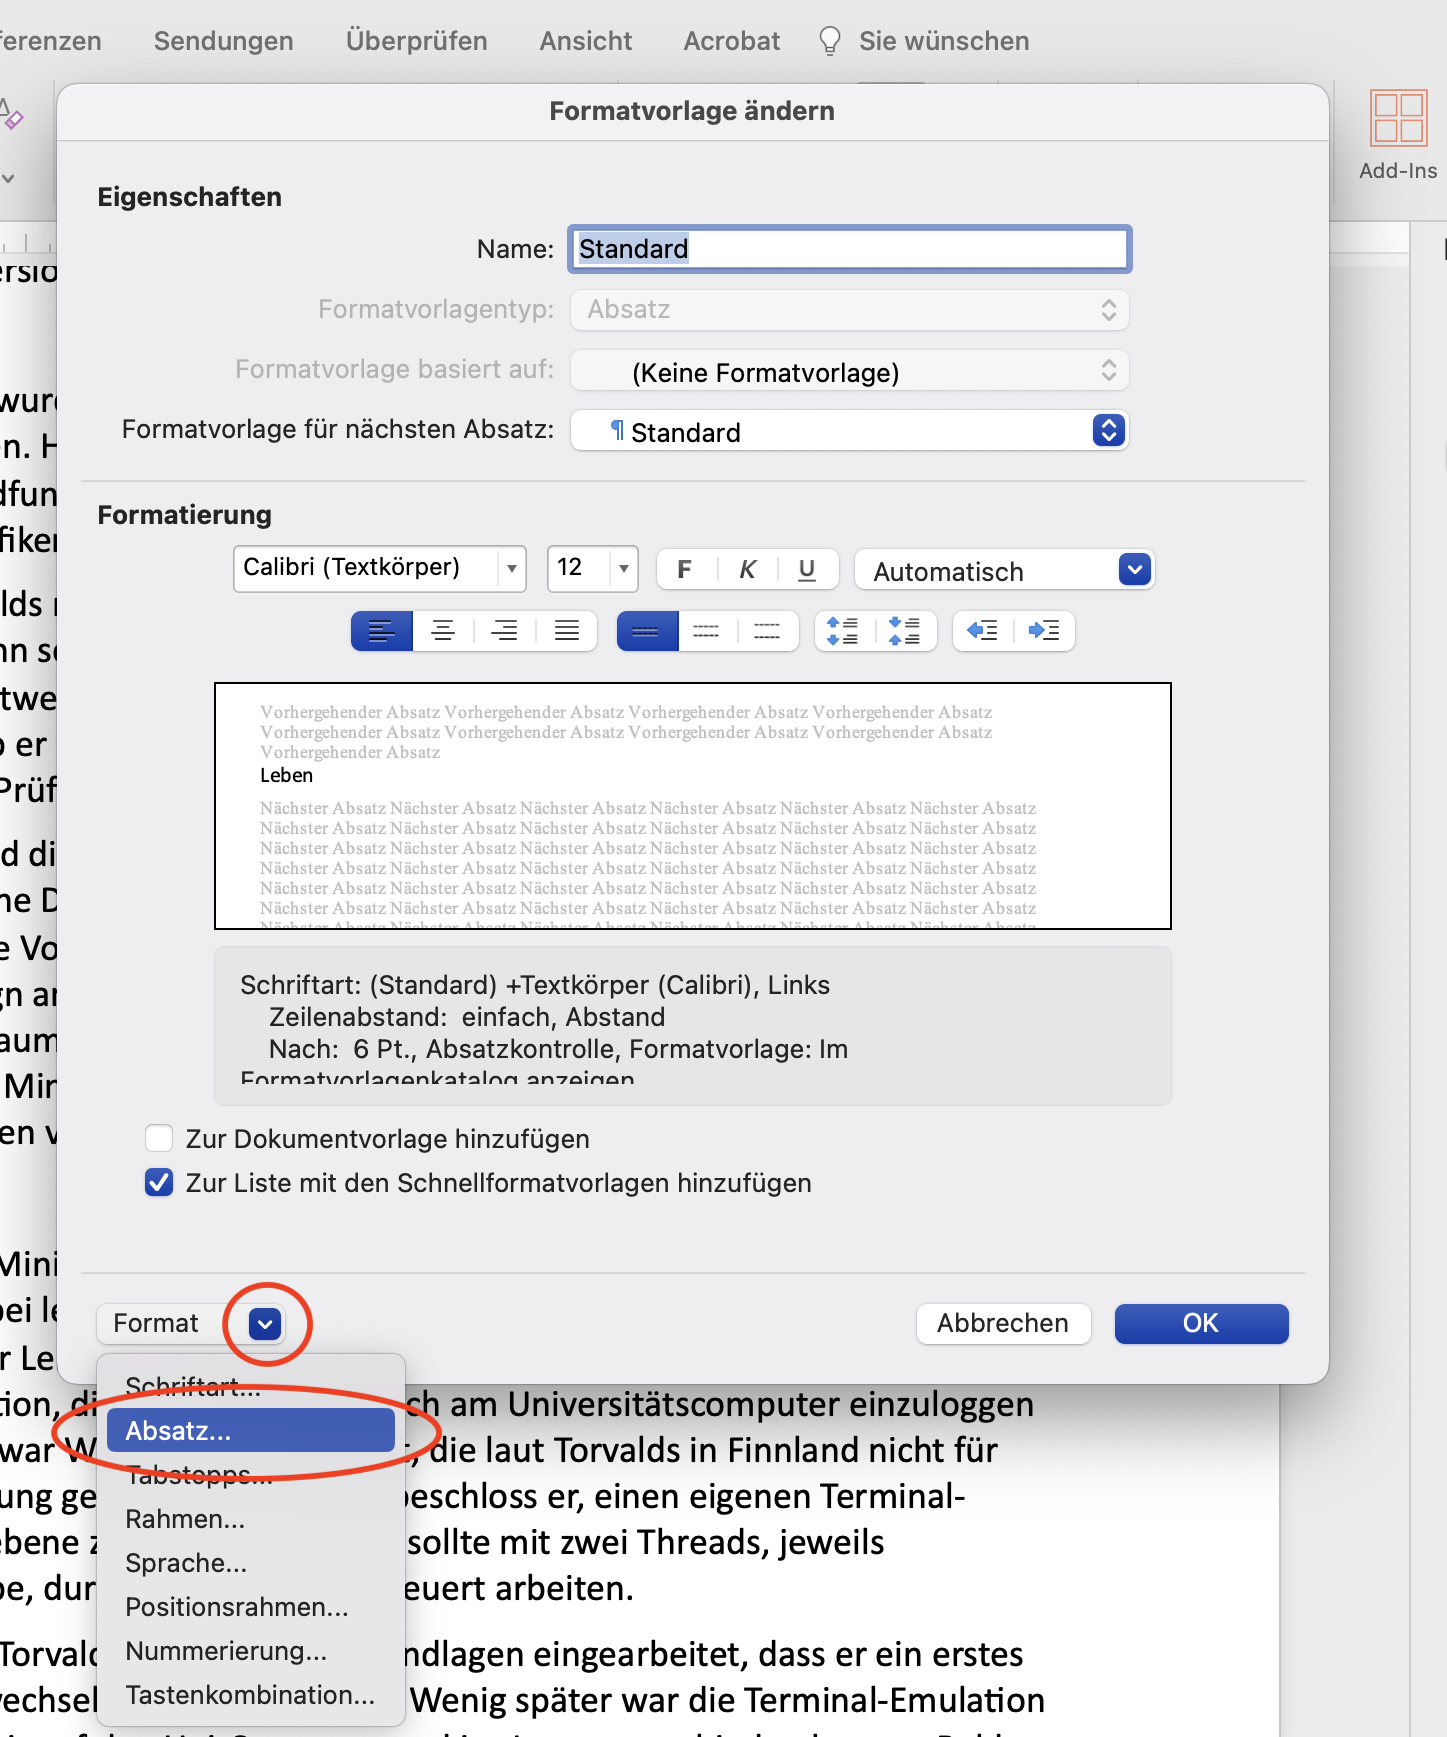
Task: Click increase paragraph spacing icon
Action: (844, 631)
